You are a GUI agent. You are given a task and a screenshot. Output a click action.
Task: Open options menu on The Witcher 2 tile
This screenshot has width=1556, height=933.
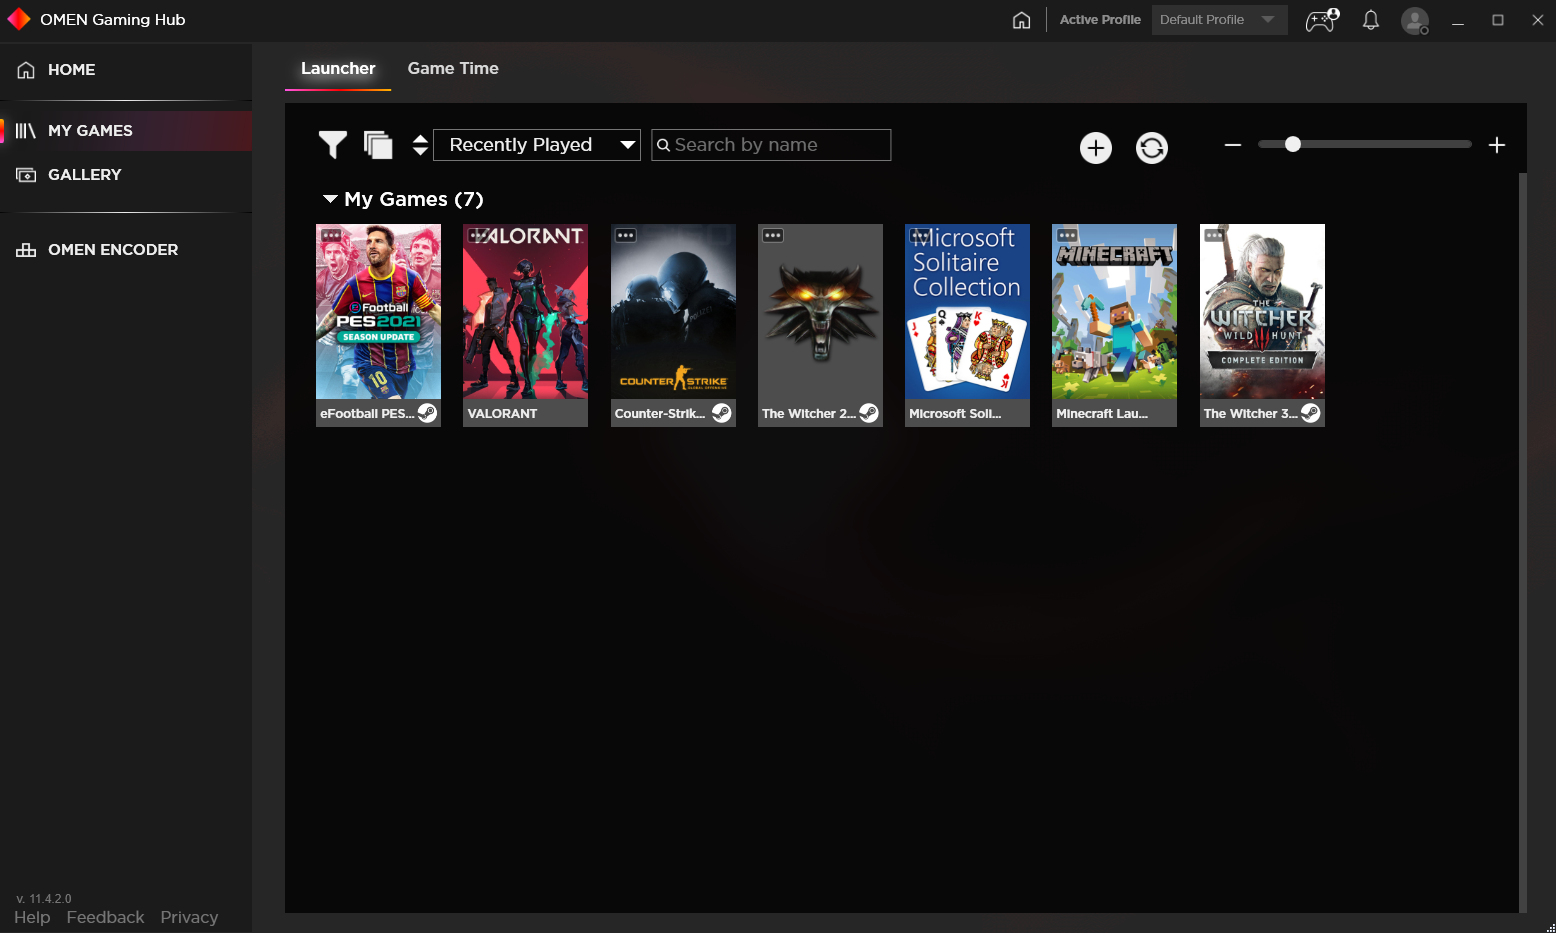click(773, 236)
